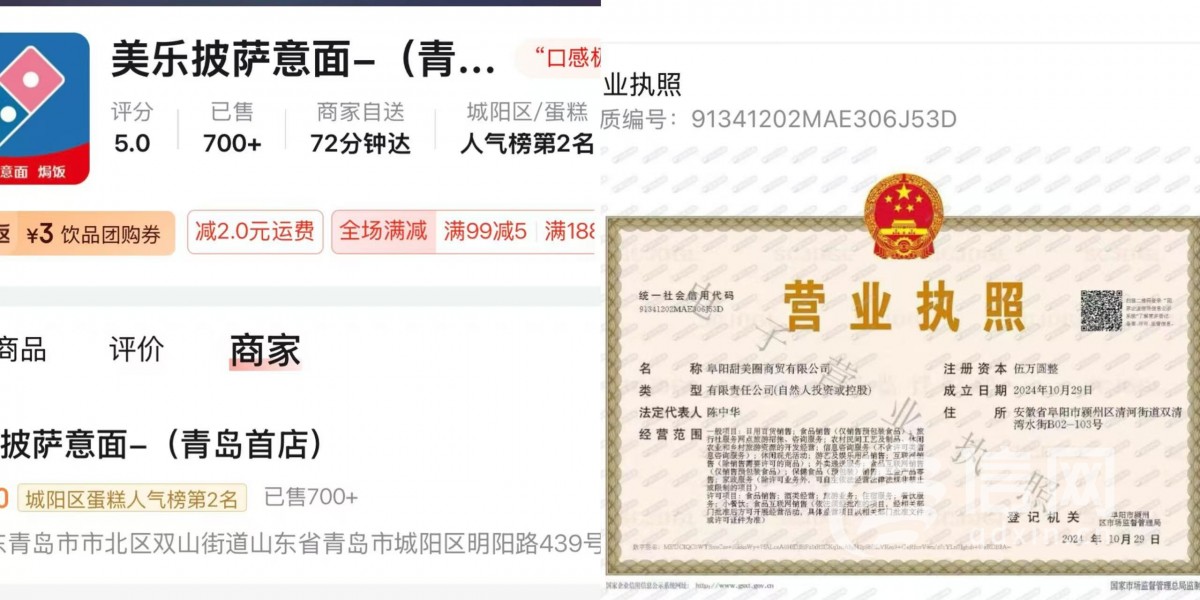Tap the store title 美乐披萨意面
1200x600 pixels.
click(x=303, y=59)
